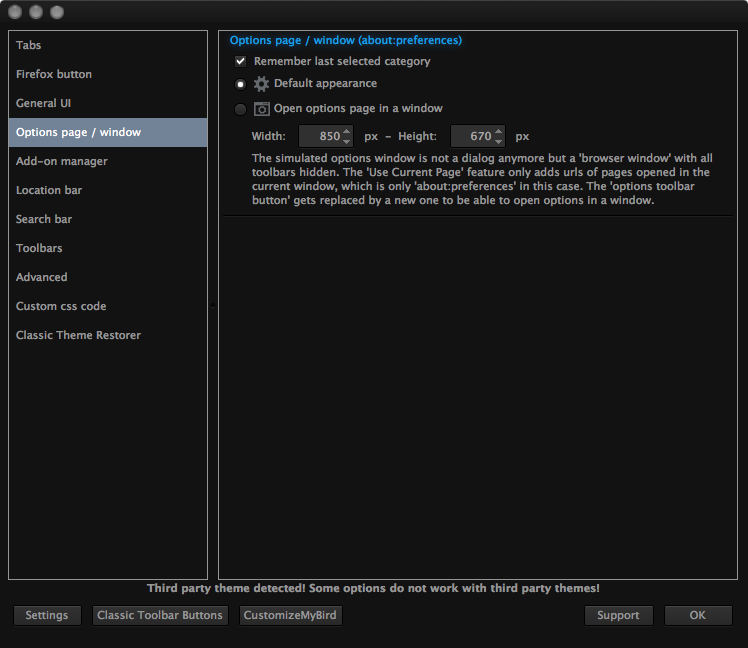Click the Support button

tap(618, 615)
